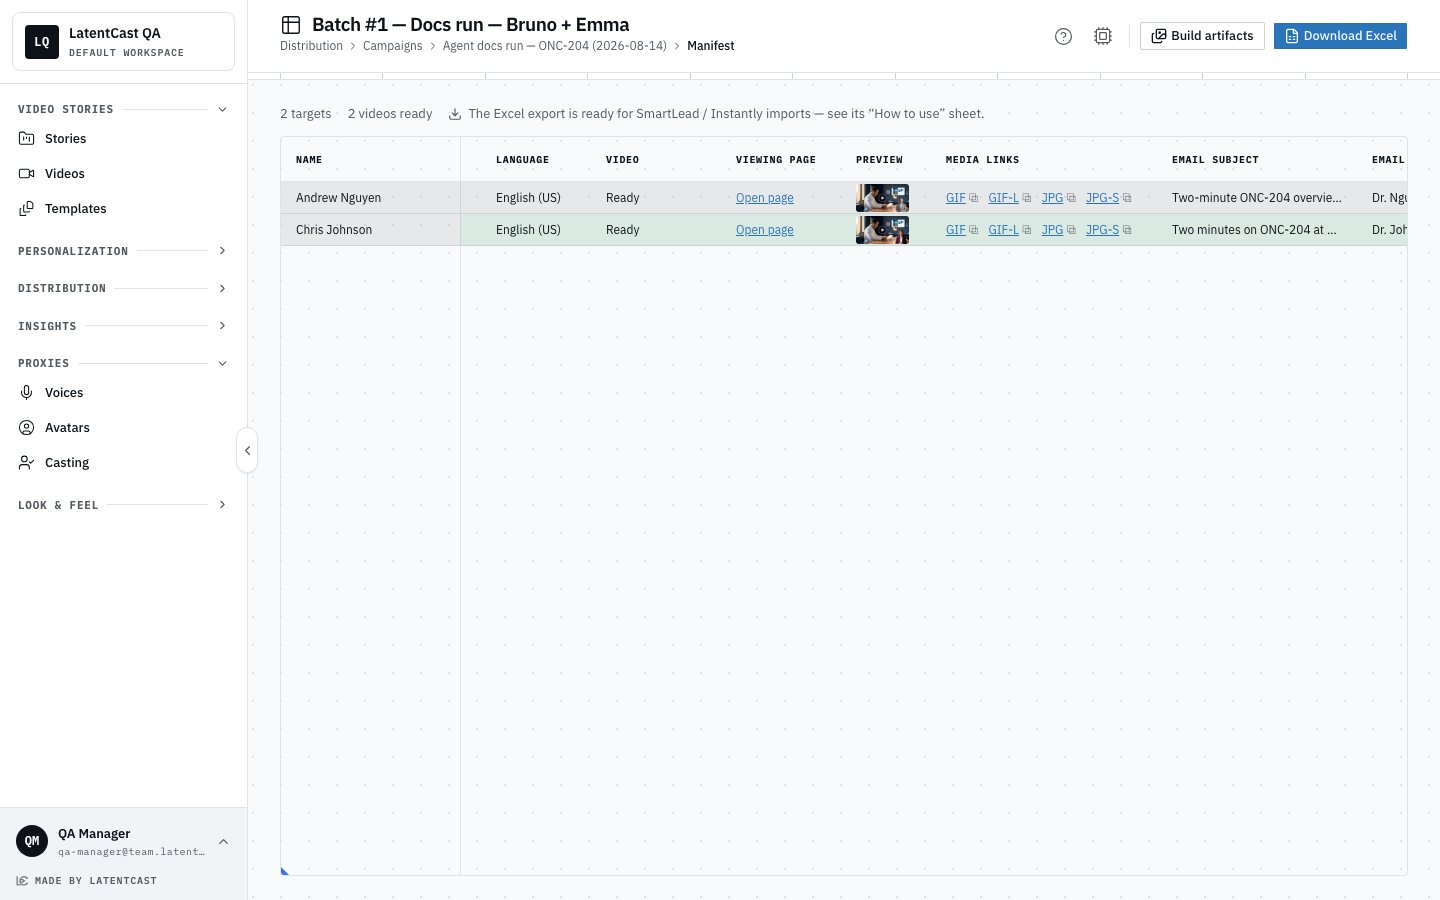Go to Distribution breadcrumb
The width and height of the screenshot is (1440, 900).
(x=311, y=46)
